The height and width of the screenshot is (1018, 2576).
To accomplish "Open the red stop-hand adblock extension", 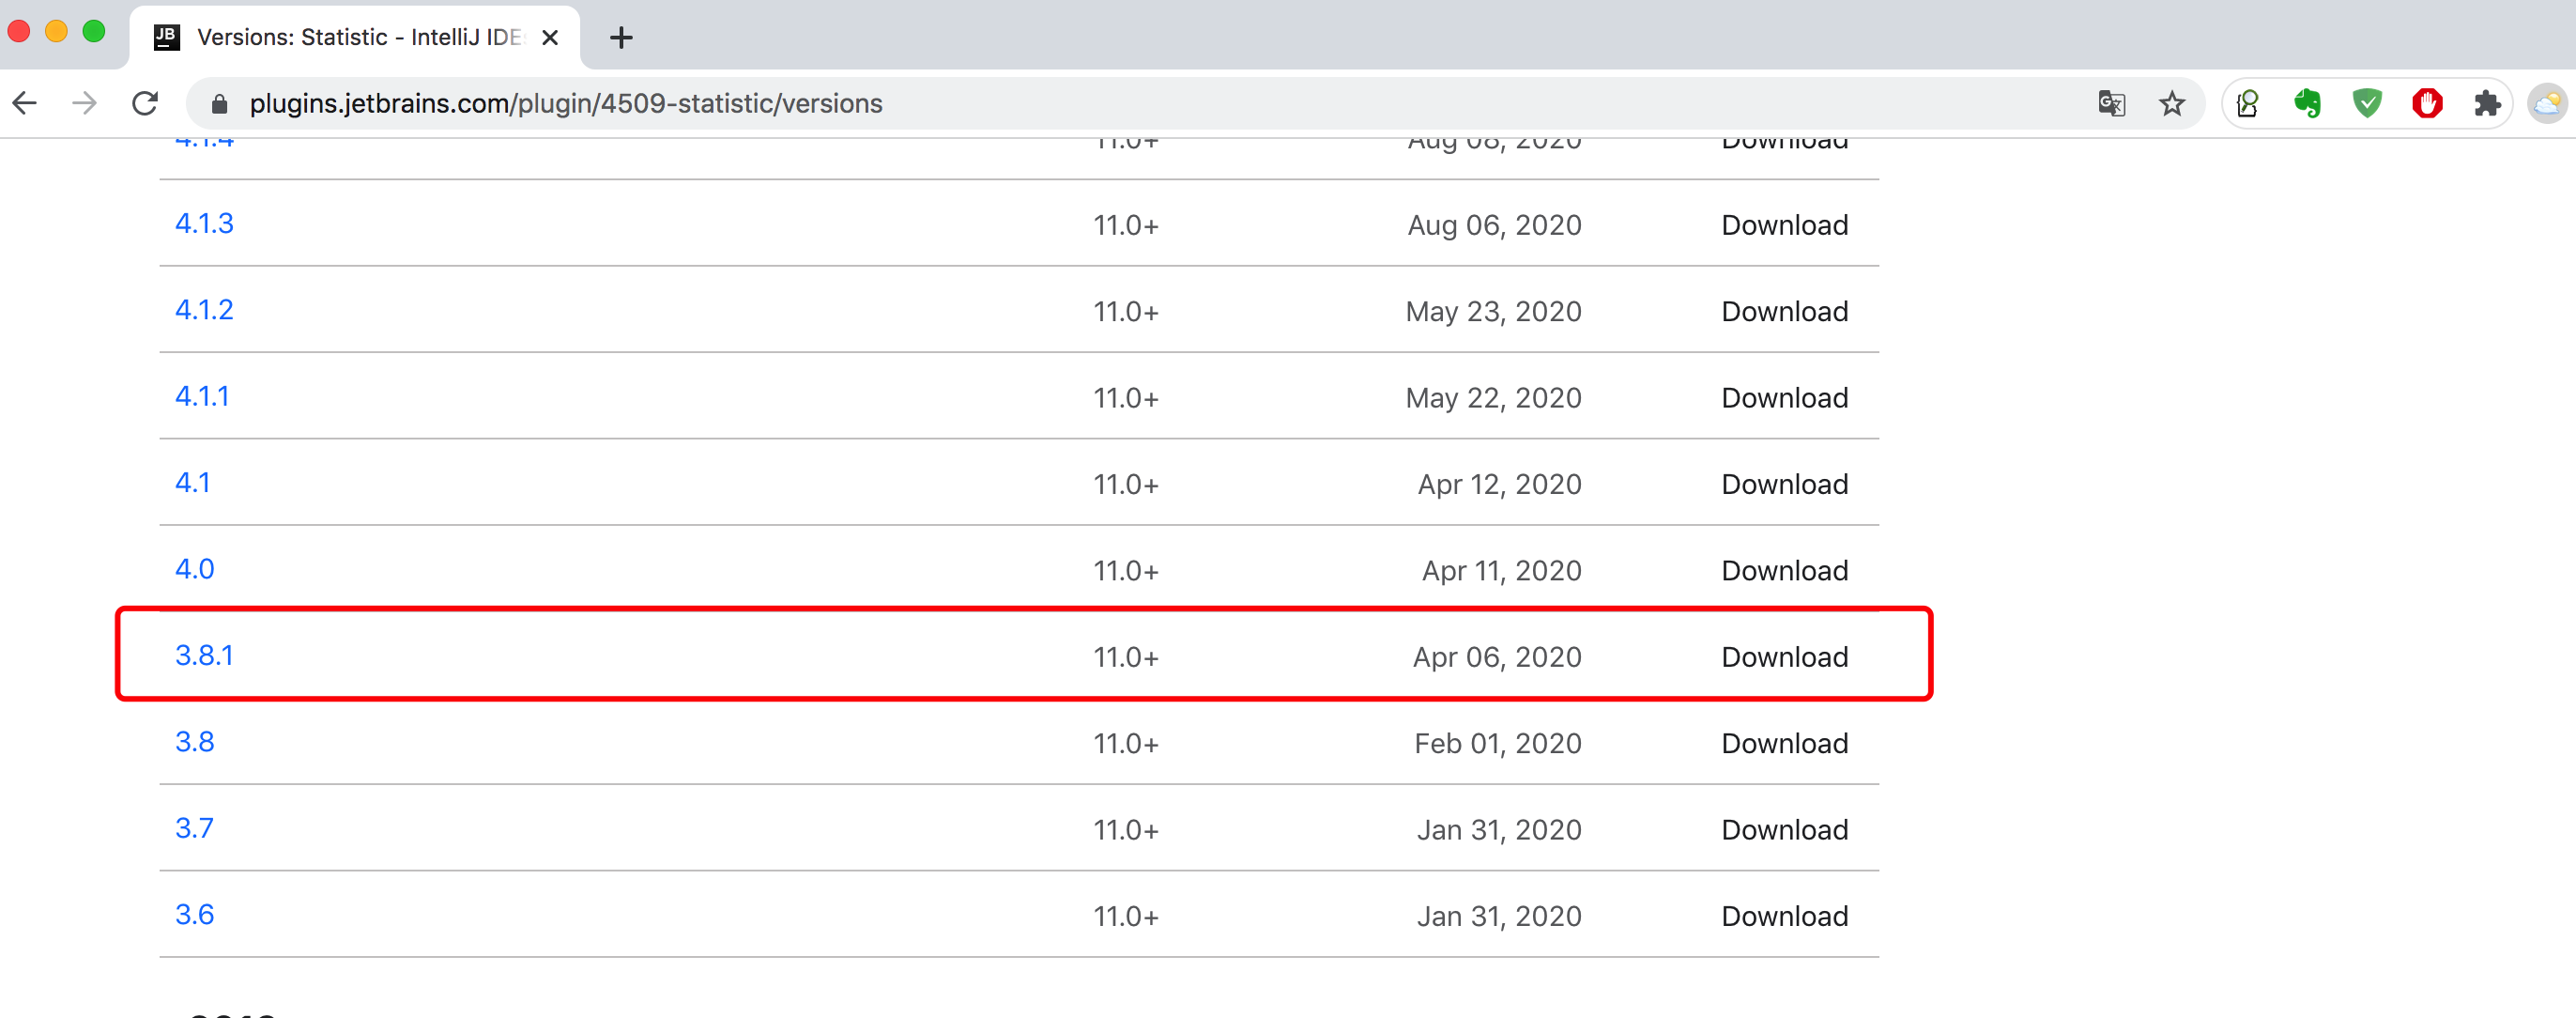I will click(x=2427, y=103).
